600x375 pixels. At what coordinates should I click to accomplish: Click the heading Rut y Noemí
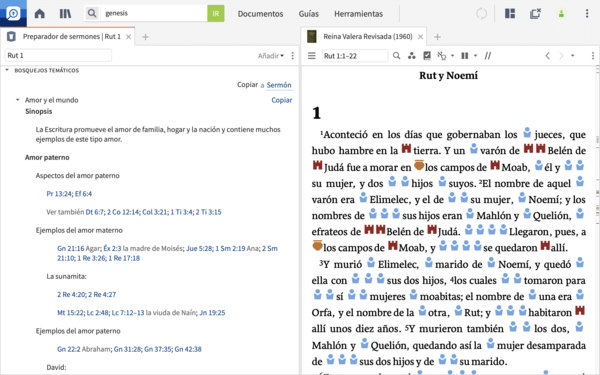click(448, 75)
